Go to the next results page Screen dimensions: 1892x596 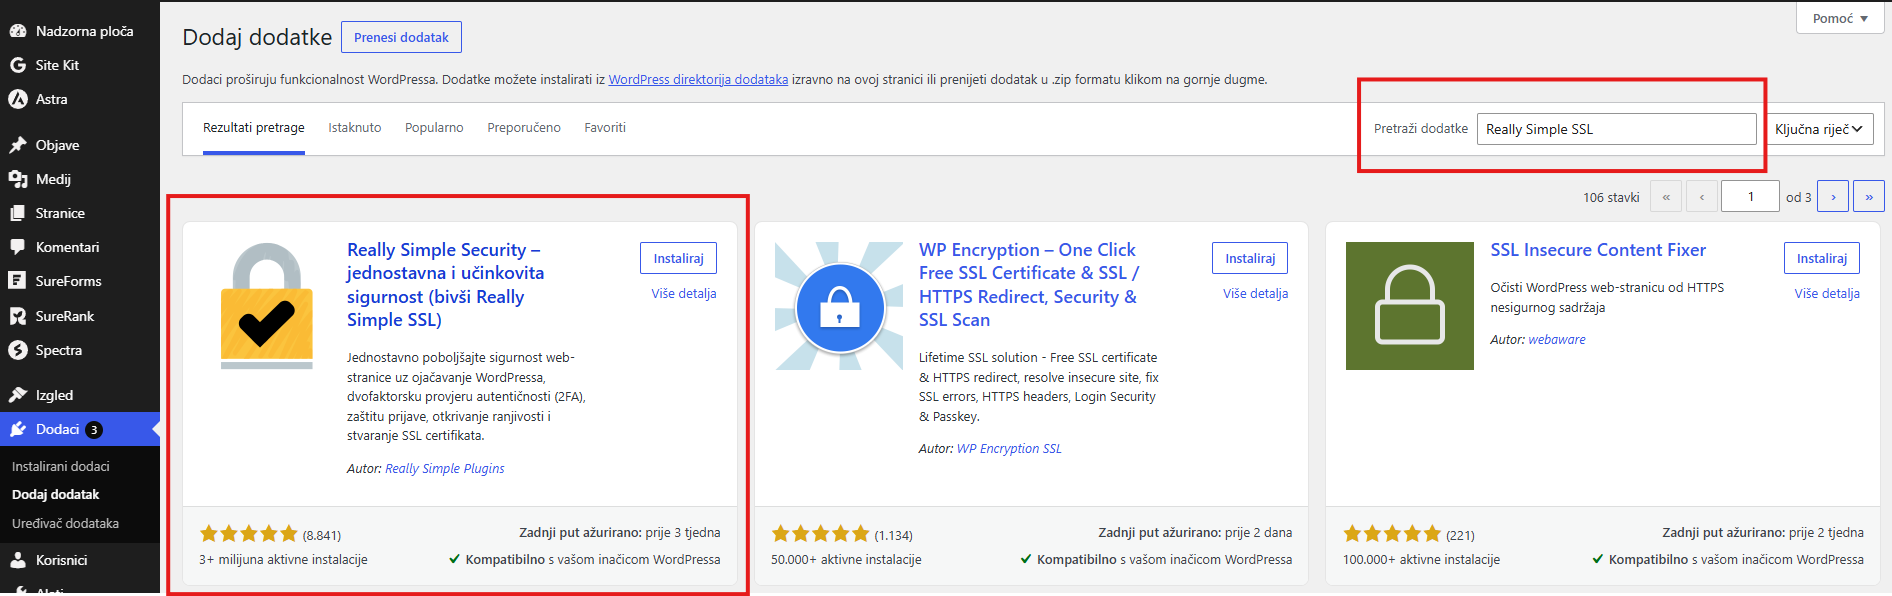coord(1833,196)
